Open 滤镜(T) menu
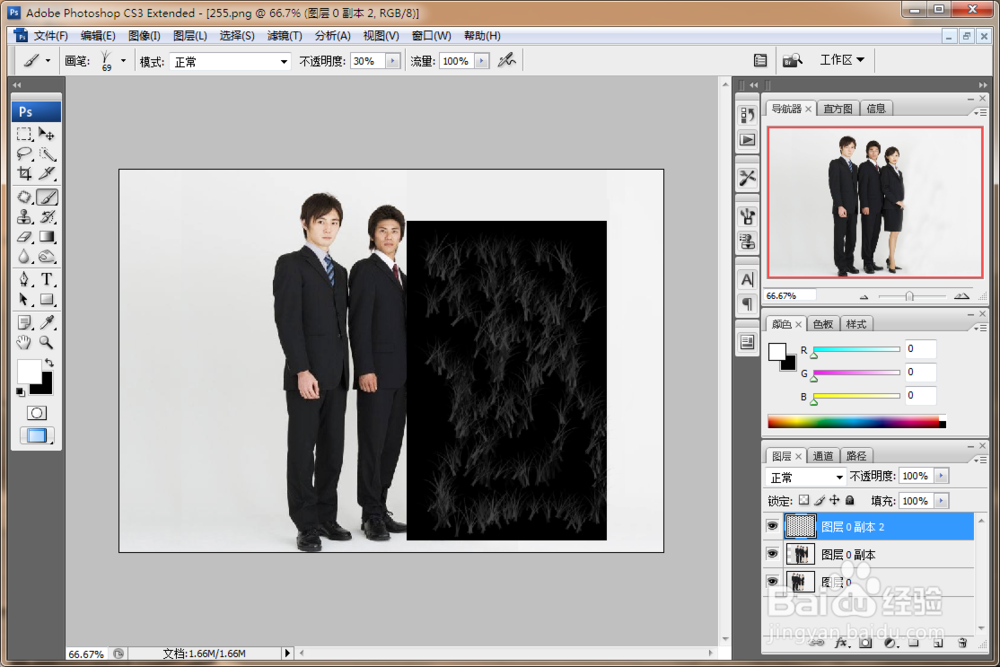This screenshot has width=1000, height=667. click(x=284, y=36)
